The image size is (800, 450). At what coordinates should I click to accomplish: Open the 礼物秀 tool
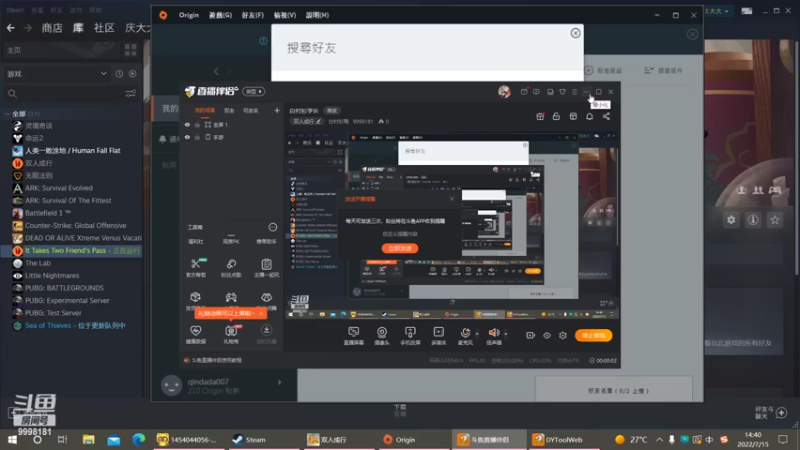coord(231,334)
